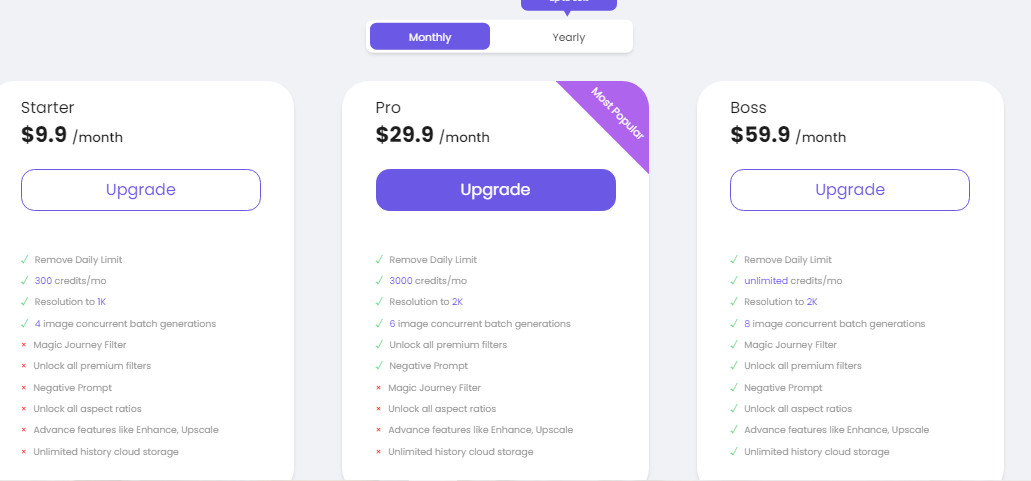Click green check beside Boss Unlimited history cloud storage
This screenshot has height=481, width=1031.
click(x=734, y=451)
